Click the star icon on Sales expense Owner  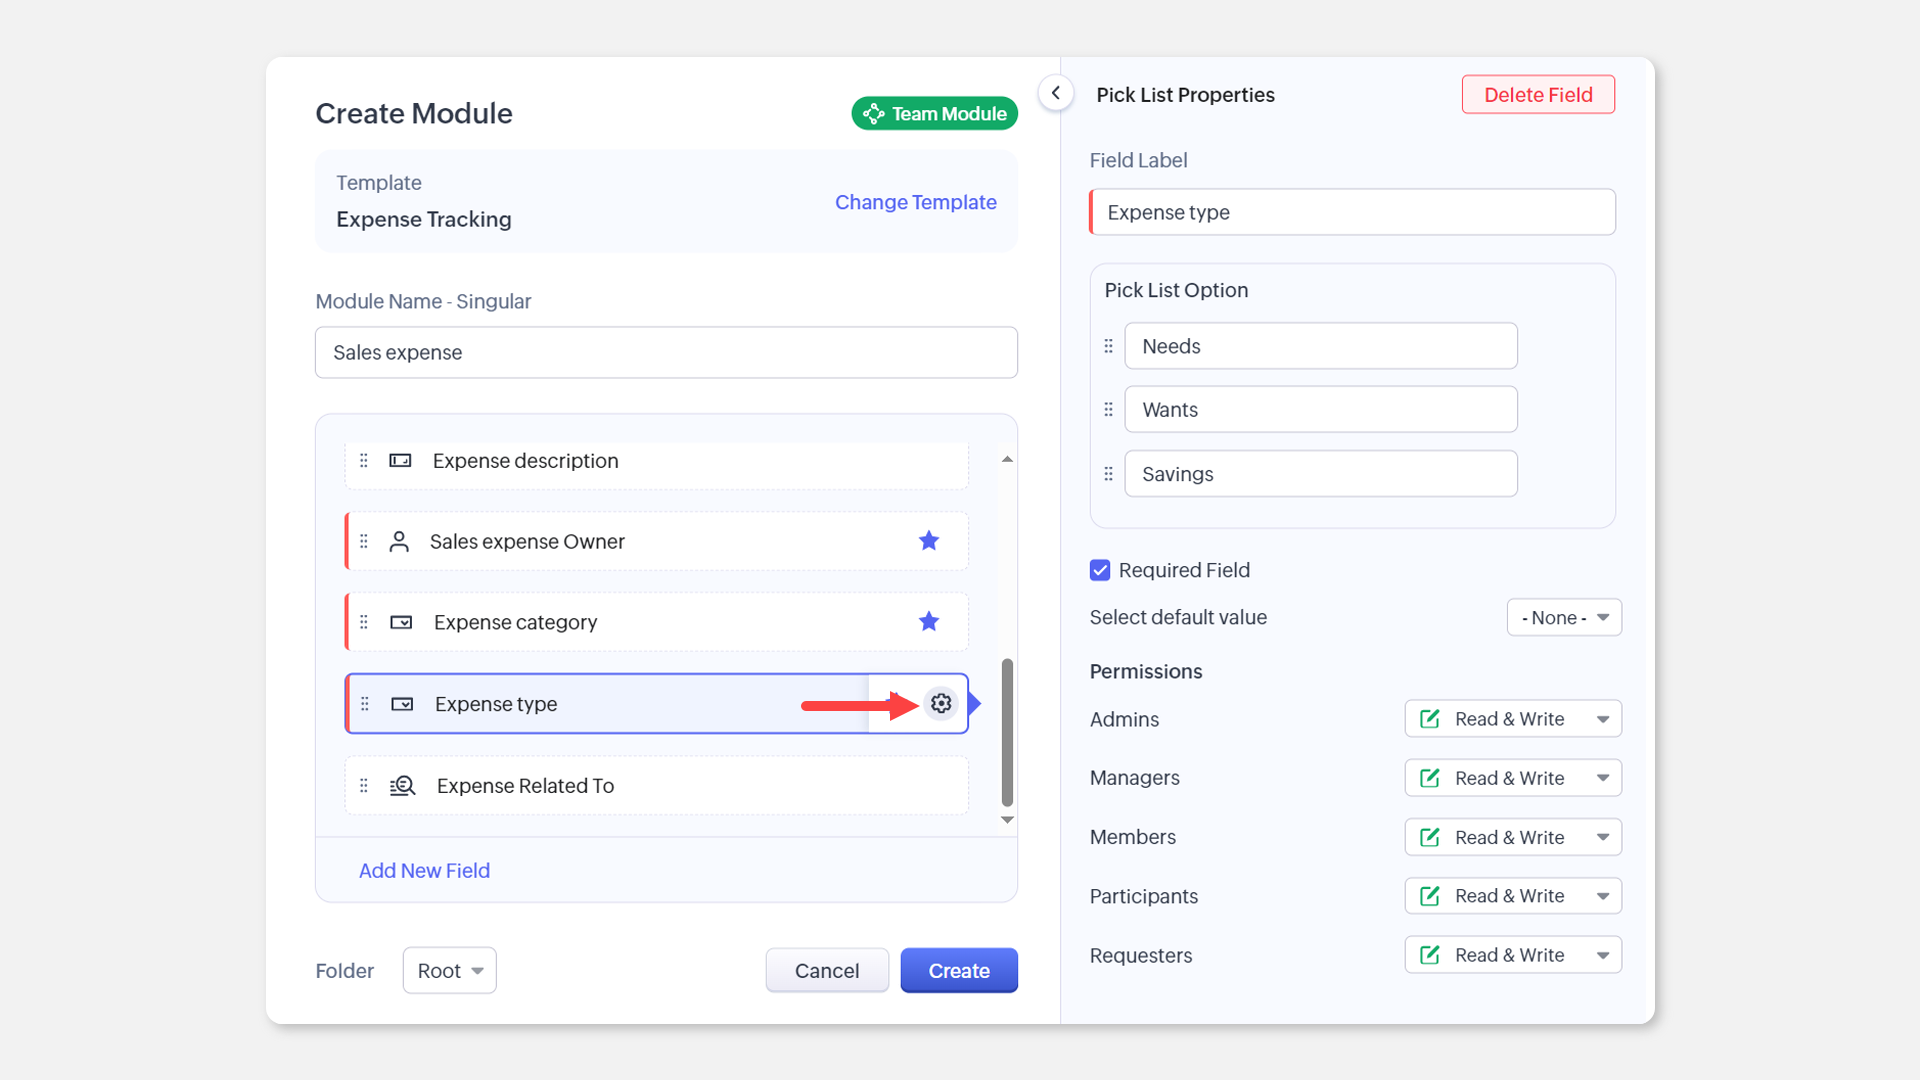click(928, 541)
